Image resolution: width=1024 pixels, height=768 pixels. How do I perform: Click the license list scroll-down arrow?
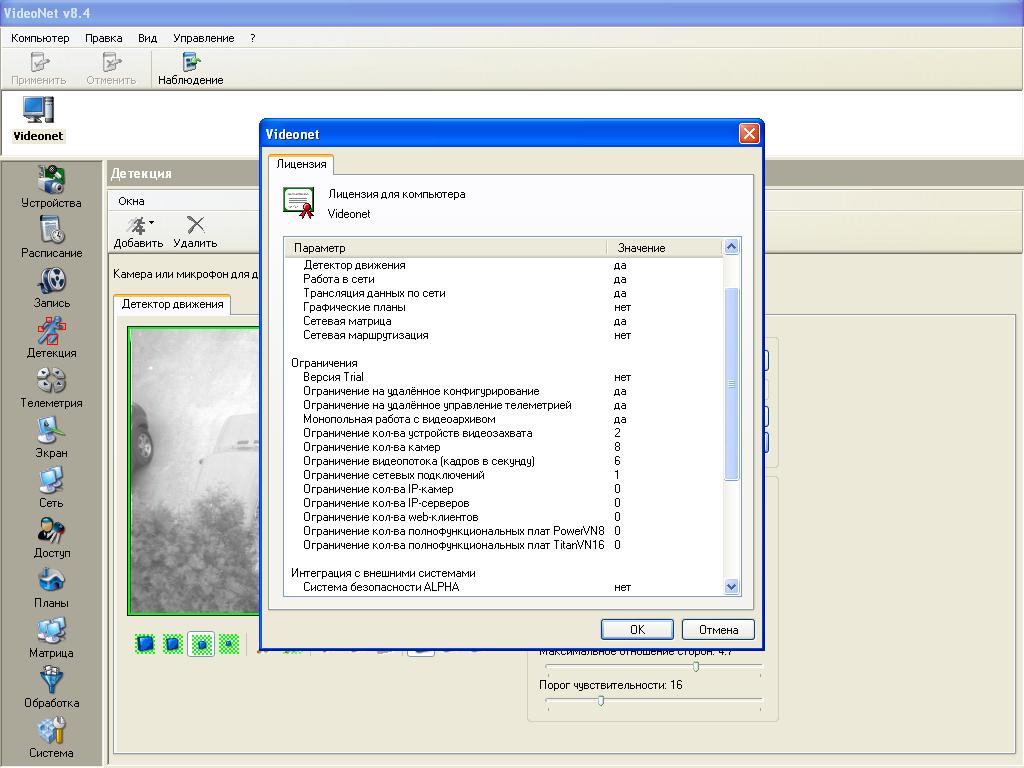pos(731,586)
